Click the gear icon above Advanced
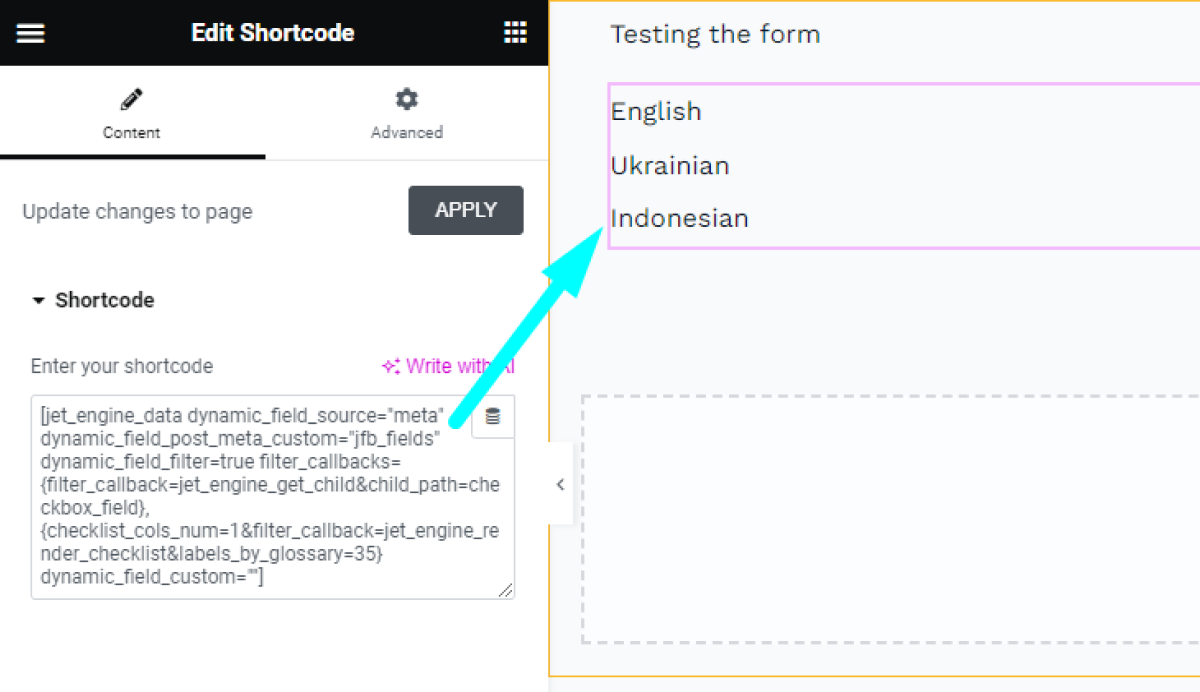This screenshot has height=692, width=1200. [x=406, y=98]
